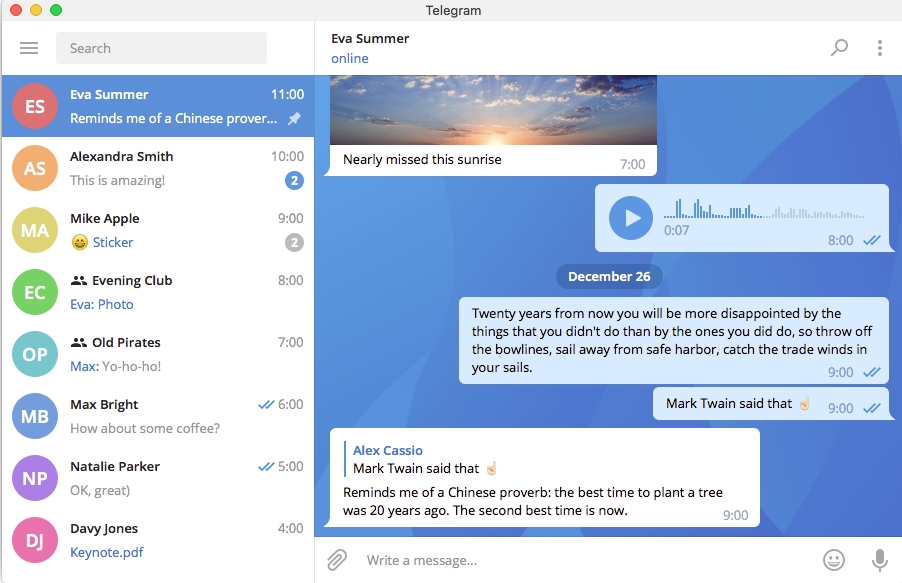
Task: Click the read receipt checkmarks on Max Bright's chat
Action: 266,404
